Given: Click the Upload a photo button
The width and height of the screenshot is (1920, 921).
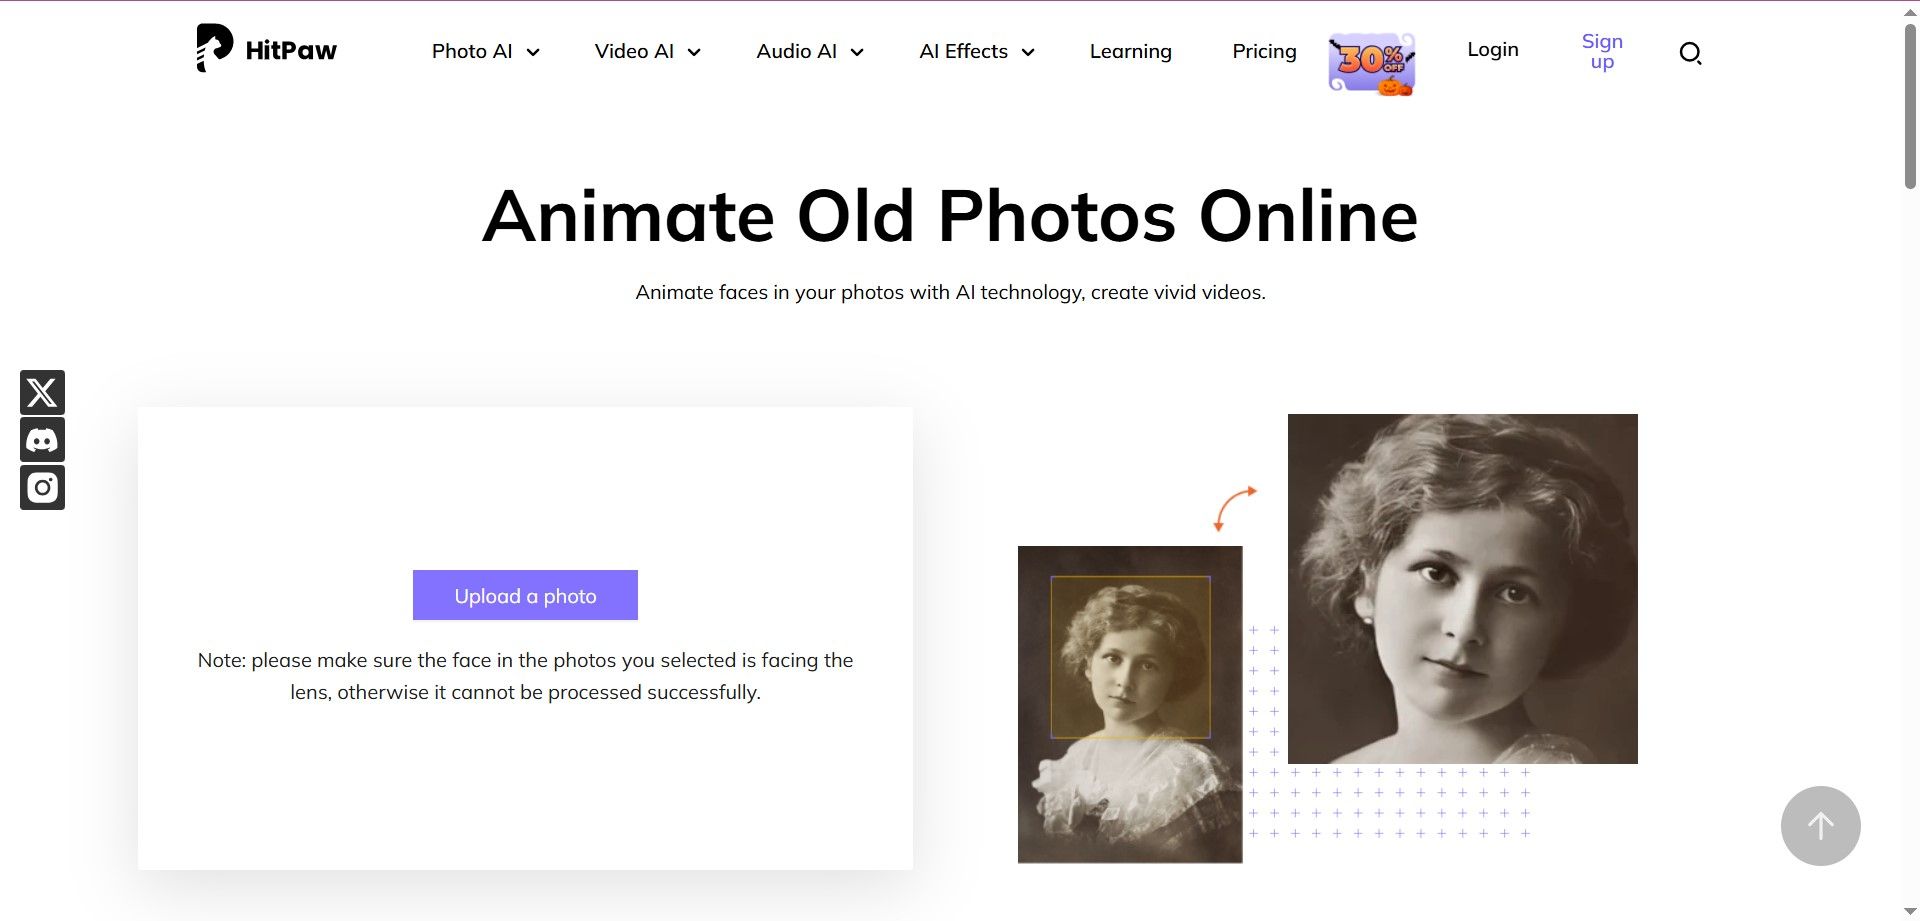Looking at the screenshot, I should tap(525, 596).
